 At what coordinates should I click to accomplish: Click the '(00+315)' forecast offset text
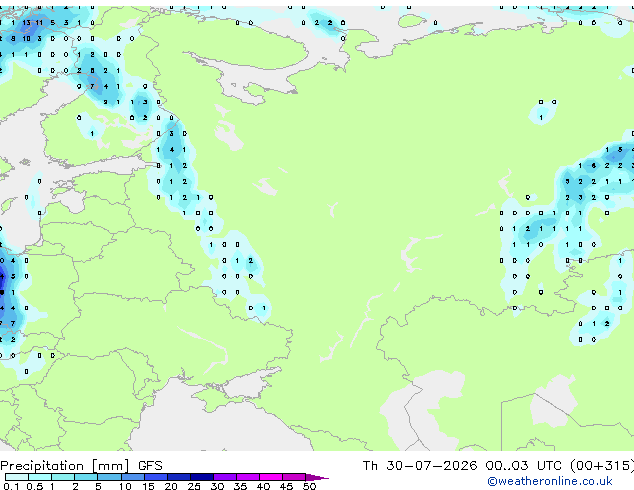tap(602, 466)
